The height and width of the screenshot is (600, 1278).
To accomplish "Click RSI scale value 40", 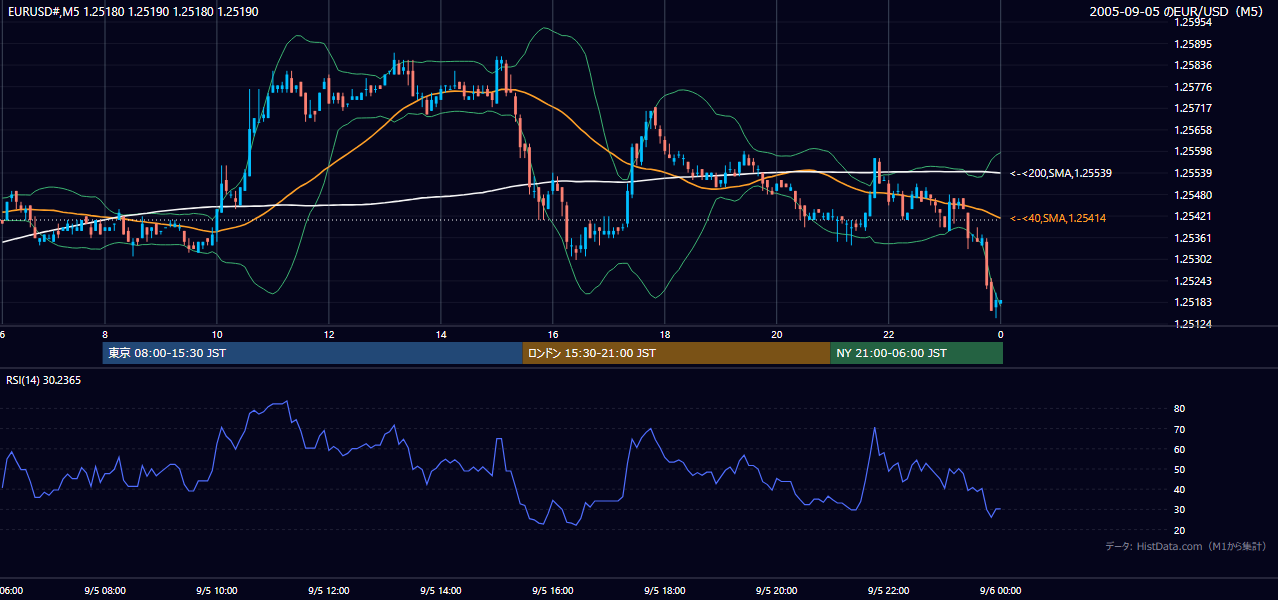I will [x=1179, y=489].
